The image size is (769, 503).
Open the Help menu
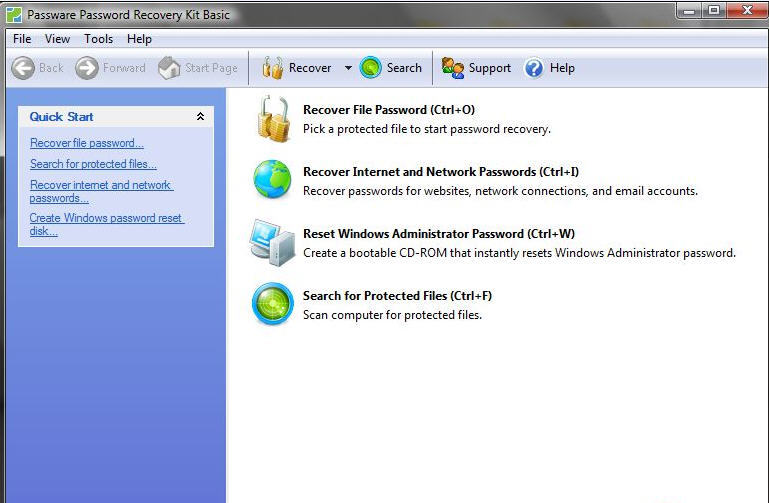click(x=139, y=39)
